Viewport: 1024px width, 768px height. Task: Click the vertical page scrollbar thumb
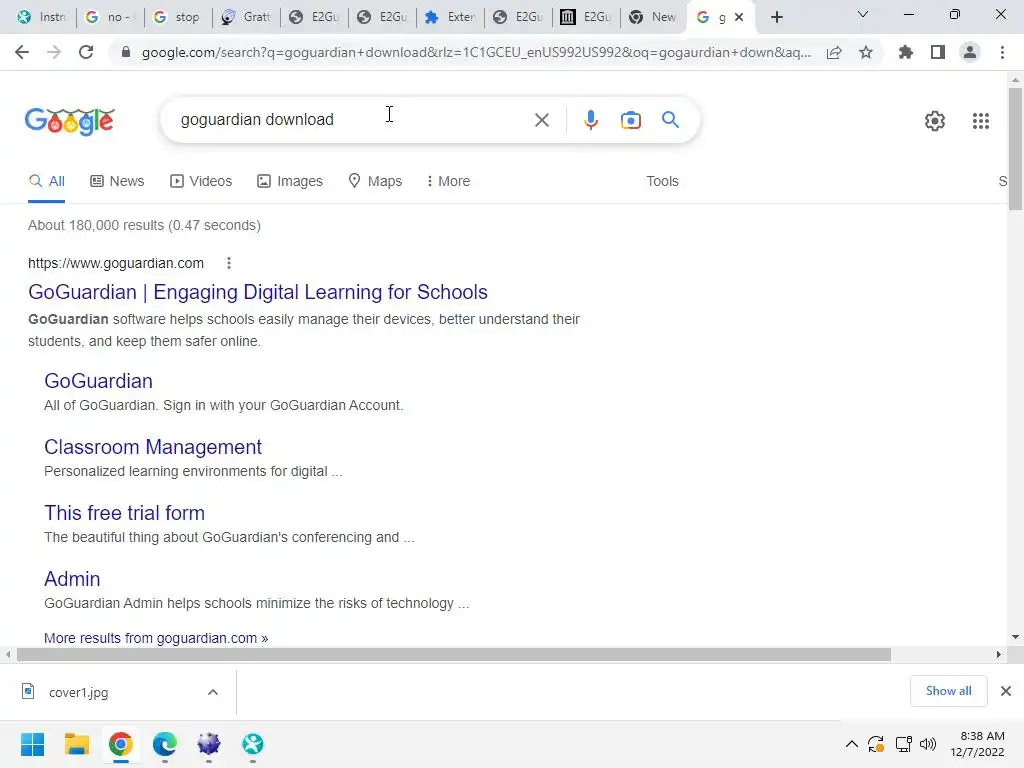coord(1015,149)
